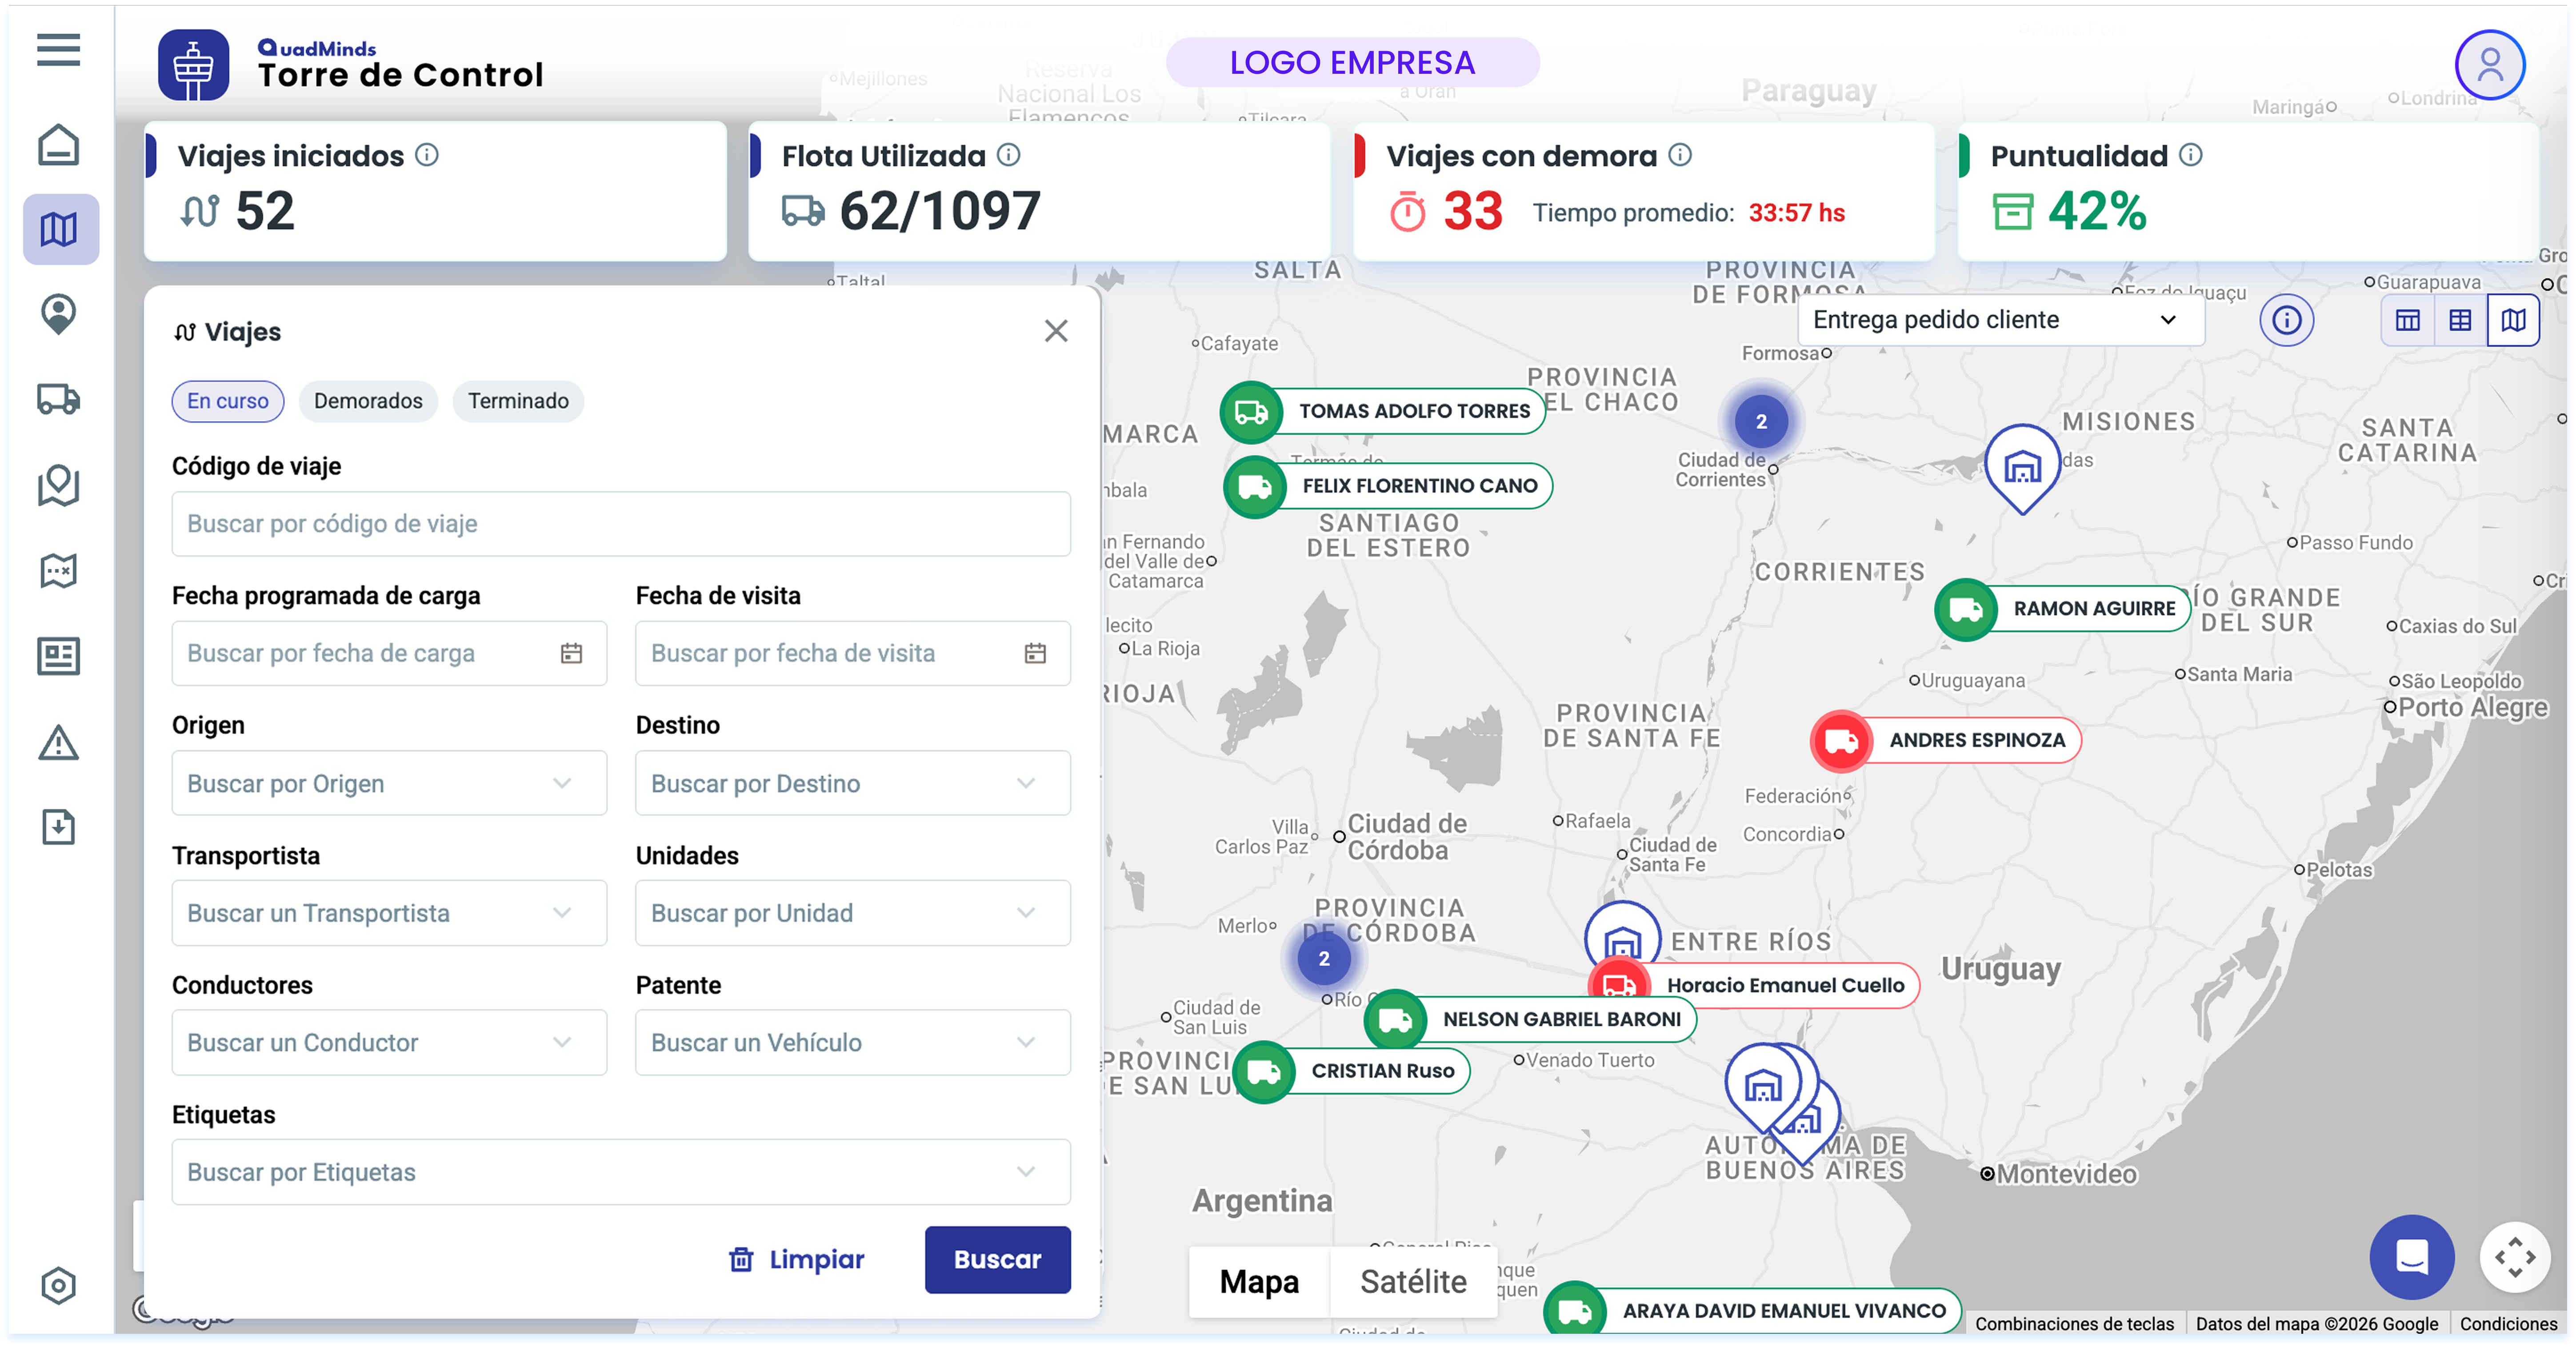
Task: Click the chat support bubble icon
Action: (x=2411, y=1256)
